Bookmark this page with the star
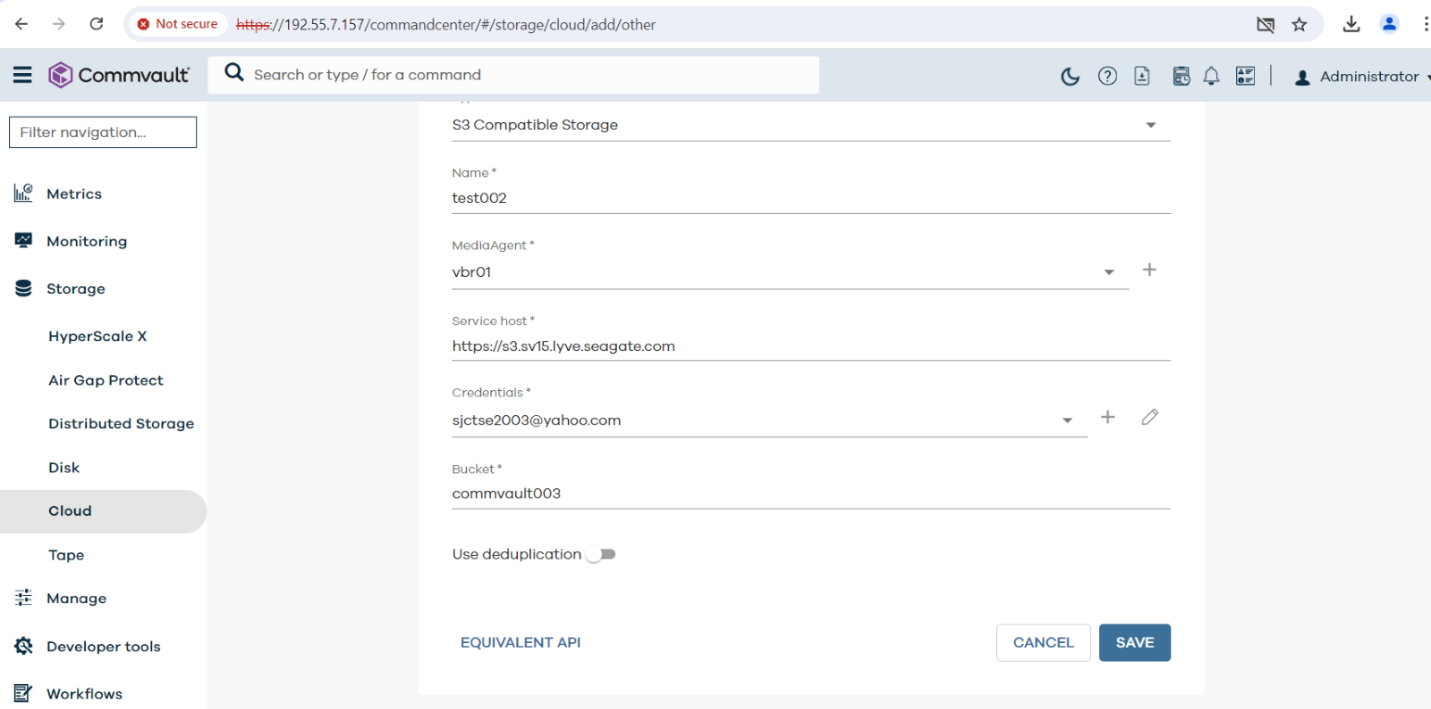This screenshot has width=1431, height=709. (1299, 24)
